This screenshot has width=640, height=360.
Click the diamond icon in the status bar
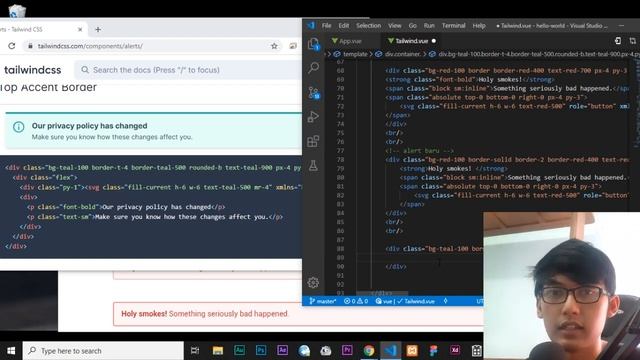click(x=445, y=301)
